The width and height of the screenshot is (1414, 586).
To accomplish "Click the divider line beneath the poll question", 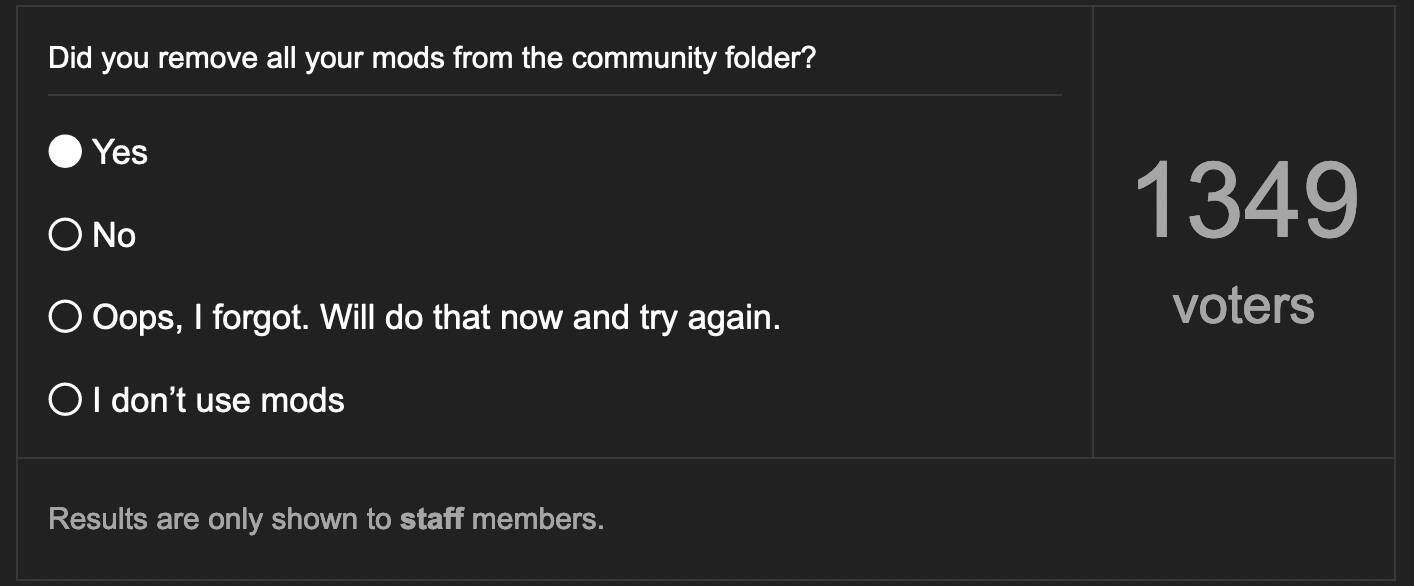I will click(555, 95).
